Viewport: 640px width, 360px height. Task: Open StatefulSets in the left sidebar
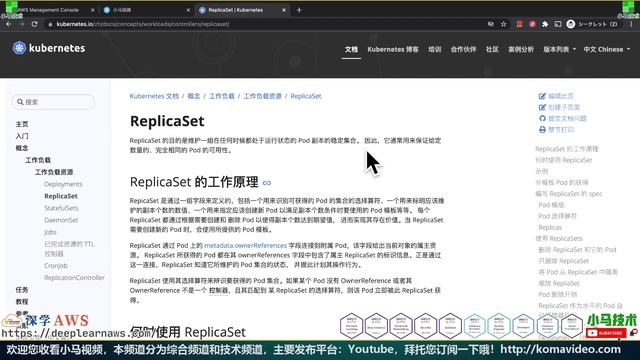61,208
